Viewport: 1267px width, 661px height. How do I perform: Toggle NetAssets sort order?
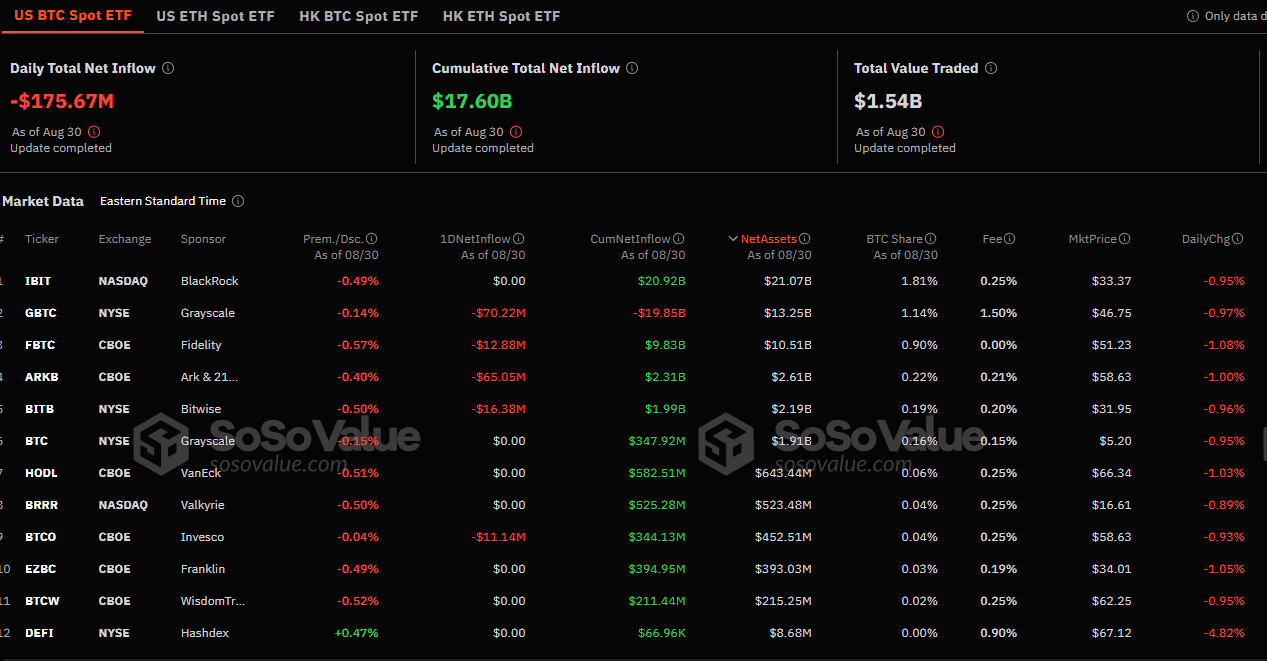768,238
